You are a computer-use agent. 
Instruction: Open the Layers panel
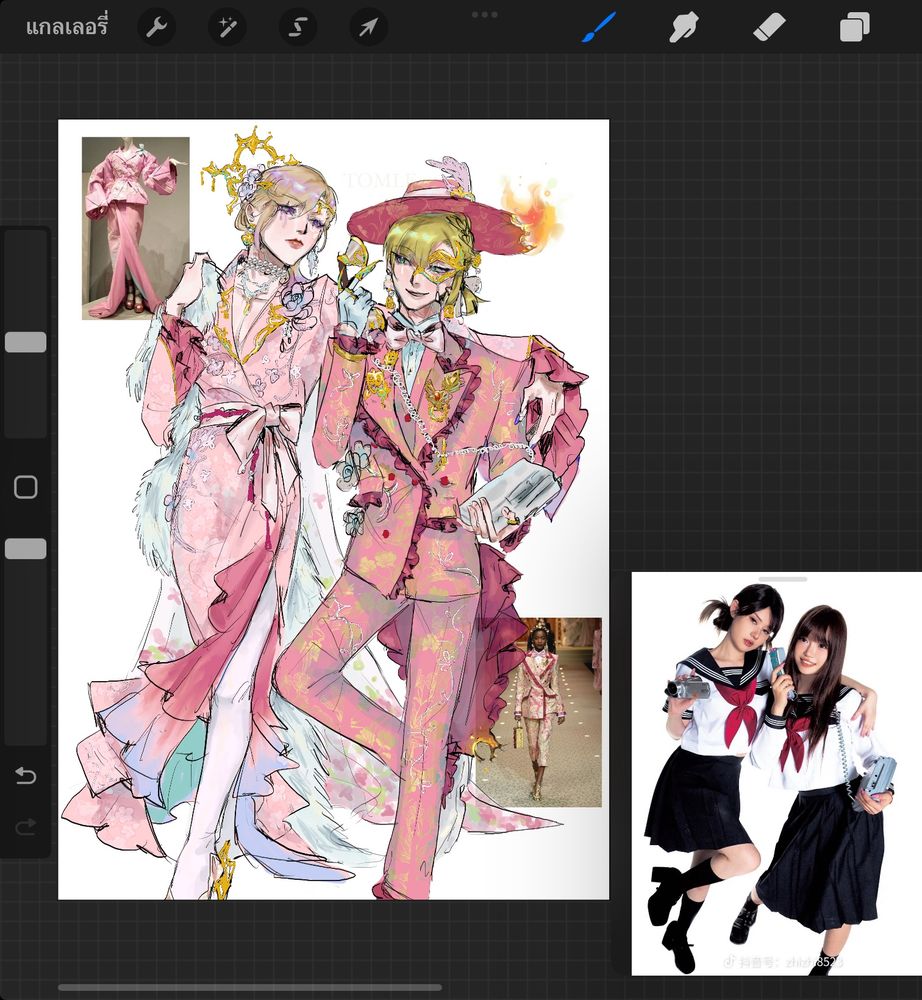point(853,27)
